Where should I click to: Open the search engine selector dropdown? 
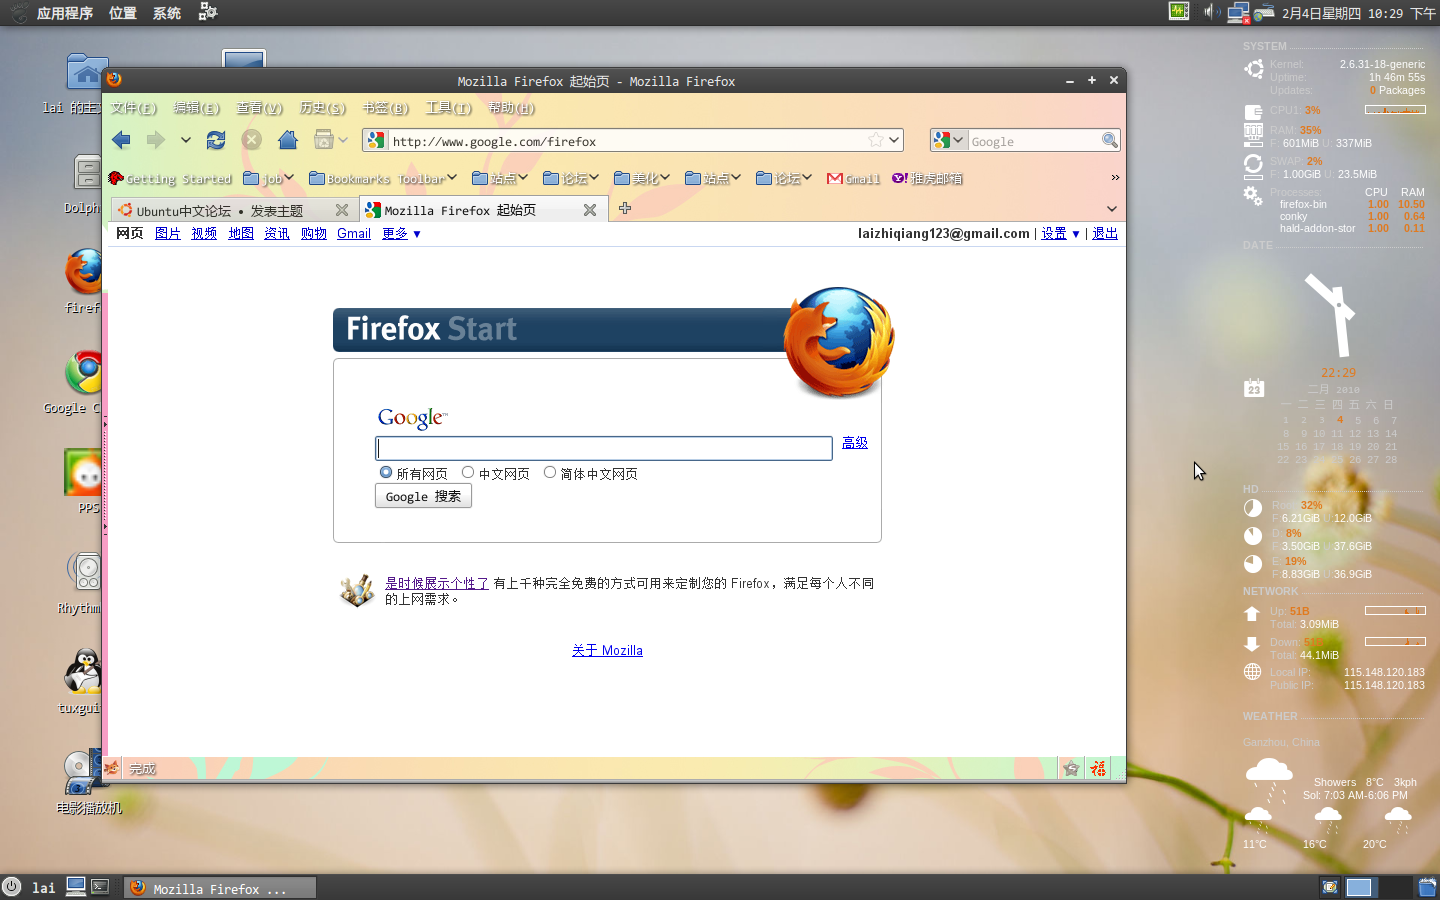pos(947,140)
